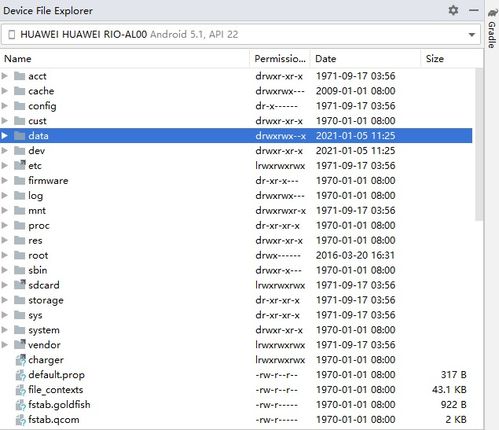
Task: Select the etc symlink folder icon
Action: coord(20,165)
